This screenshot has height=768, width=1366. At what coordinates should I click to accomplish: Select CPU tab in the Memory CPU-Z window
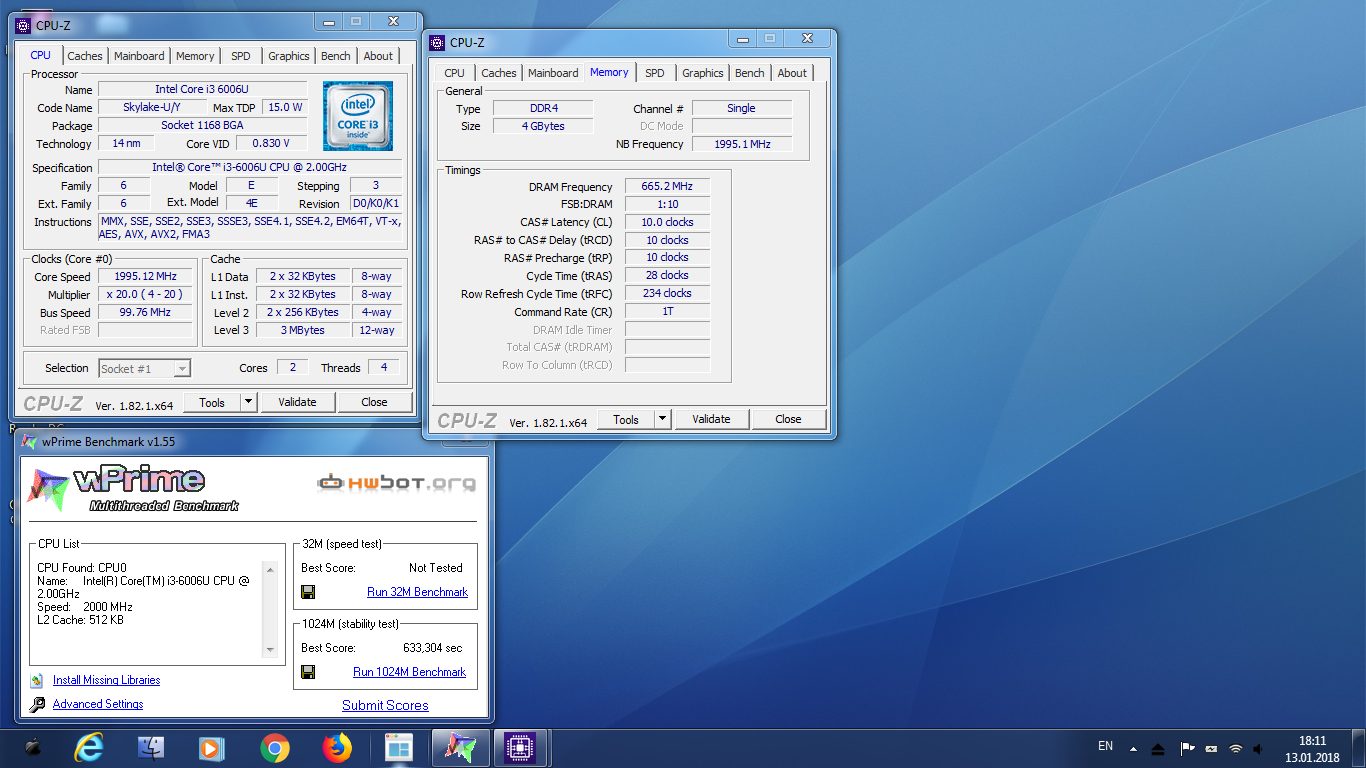click(x=454, y=73)
